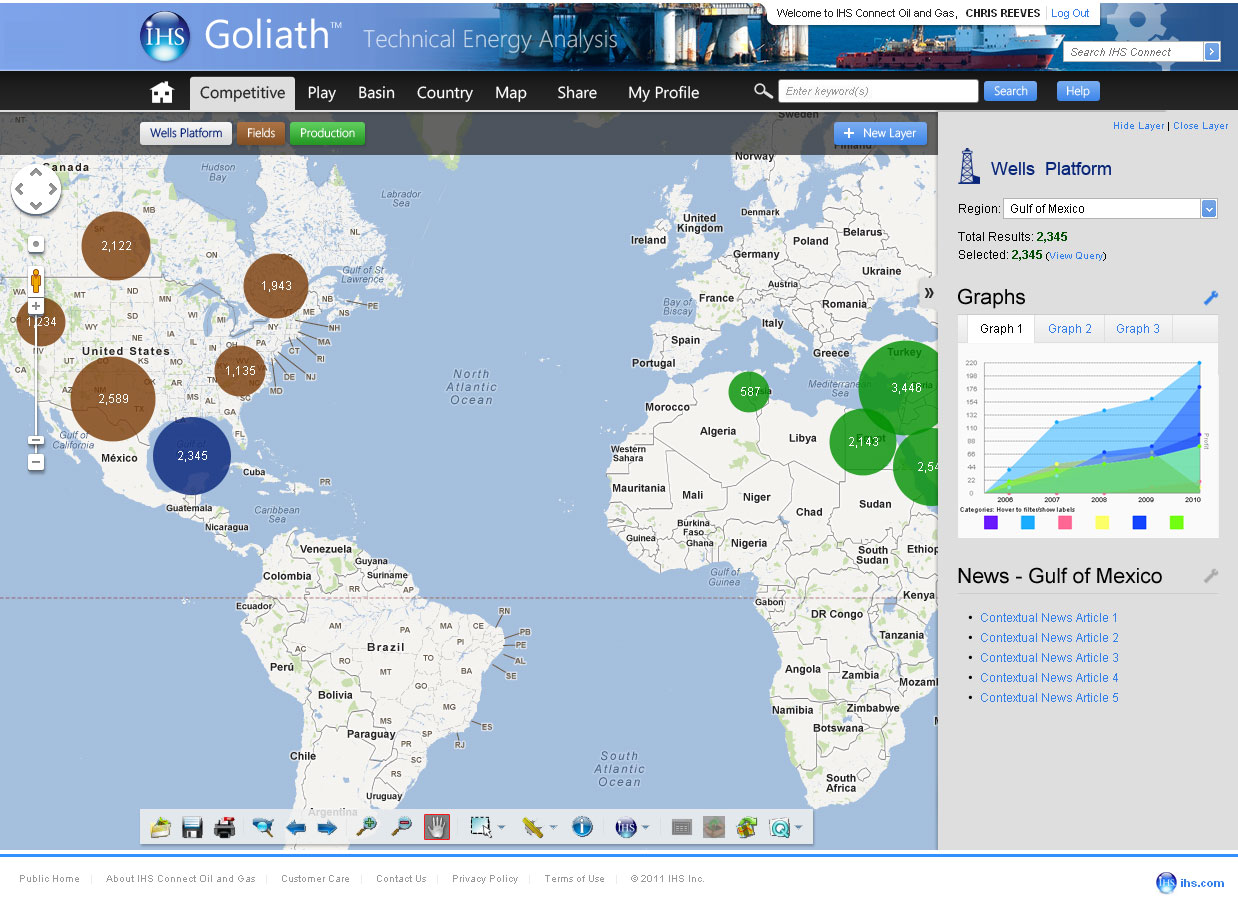Click the IHS globe toolbar icon
This screenshot has width=1238, height=907.
point(626,827)
